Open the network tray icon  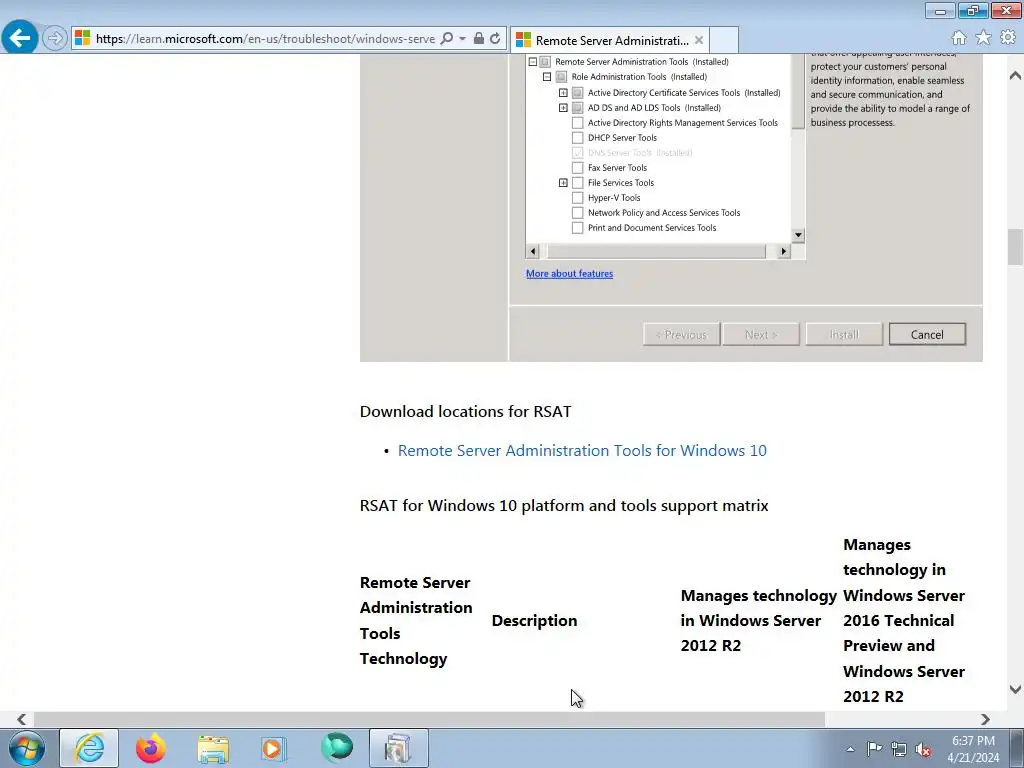(x=899, y=749)
